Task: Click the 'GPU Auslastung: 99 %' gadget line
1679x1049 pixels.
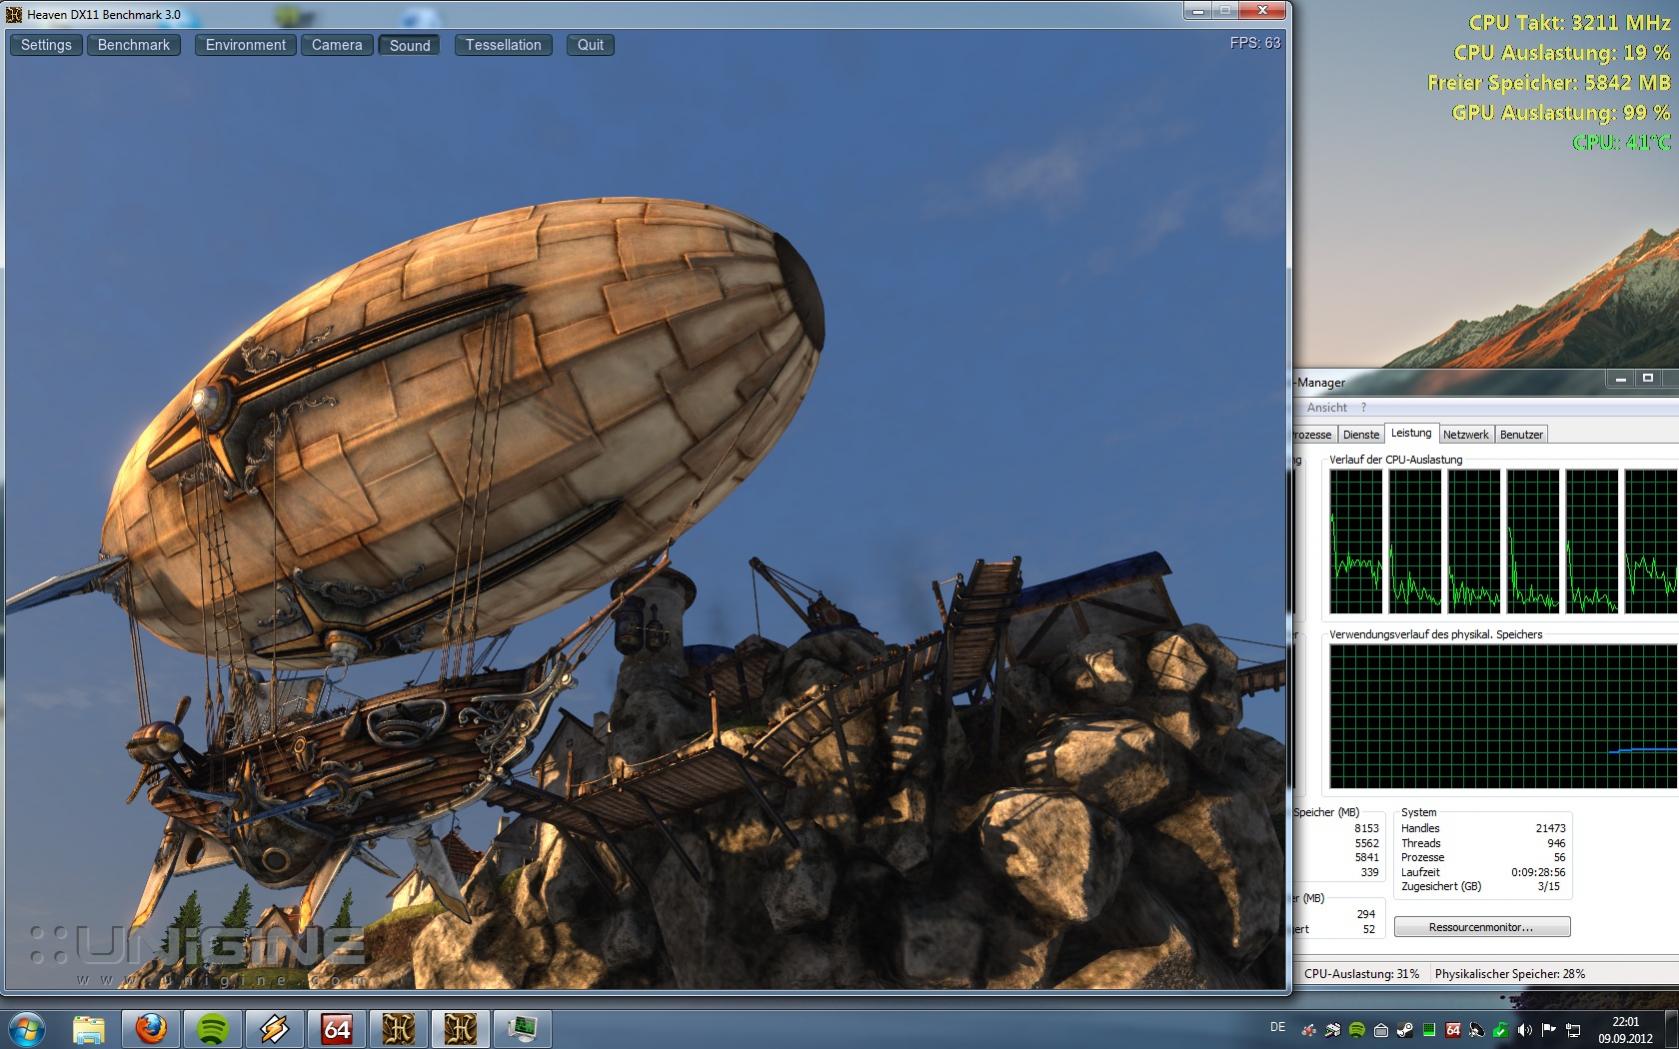Action: coord(1561,112)
